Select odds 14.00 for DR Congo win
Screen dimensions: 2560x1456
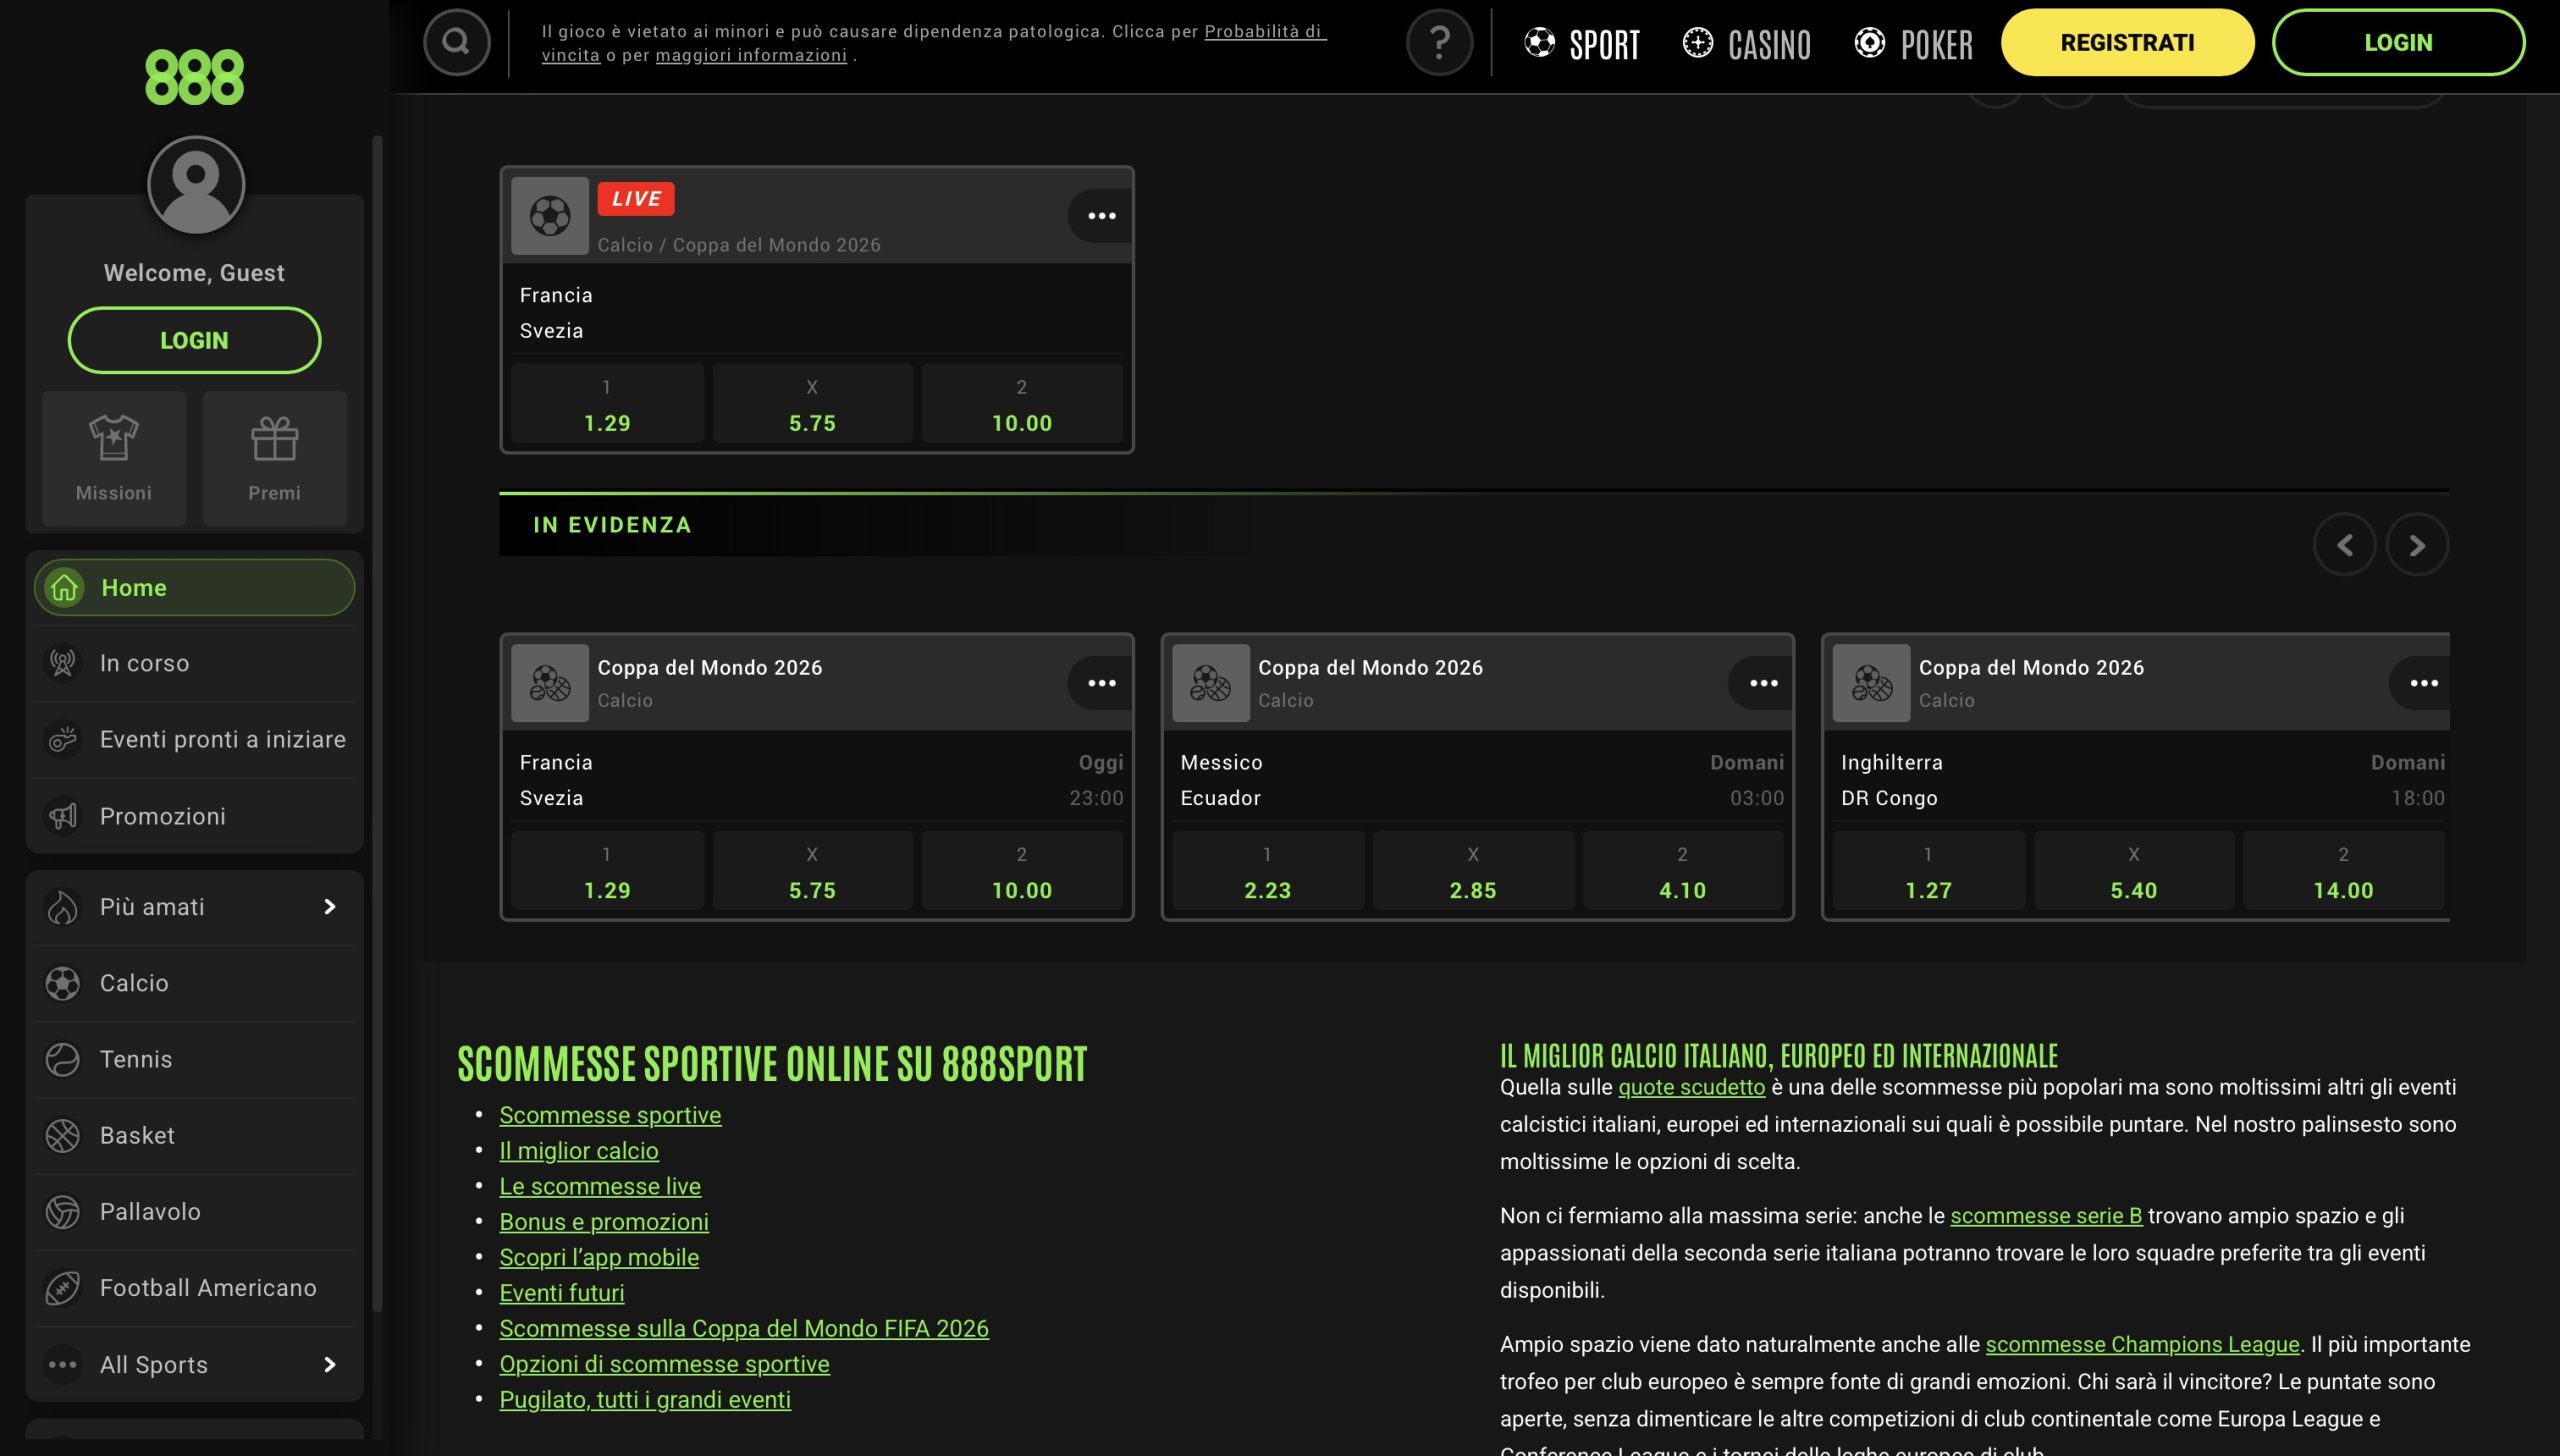coord(2343,871)
